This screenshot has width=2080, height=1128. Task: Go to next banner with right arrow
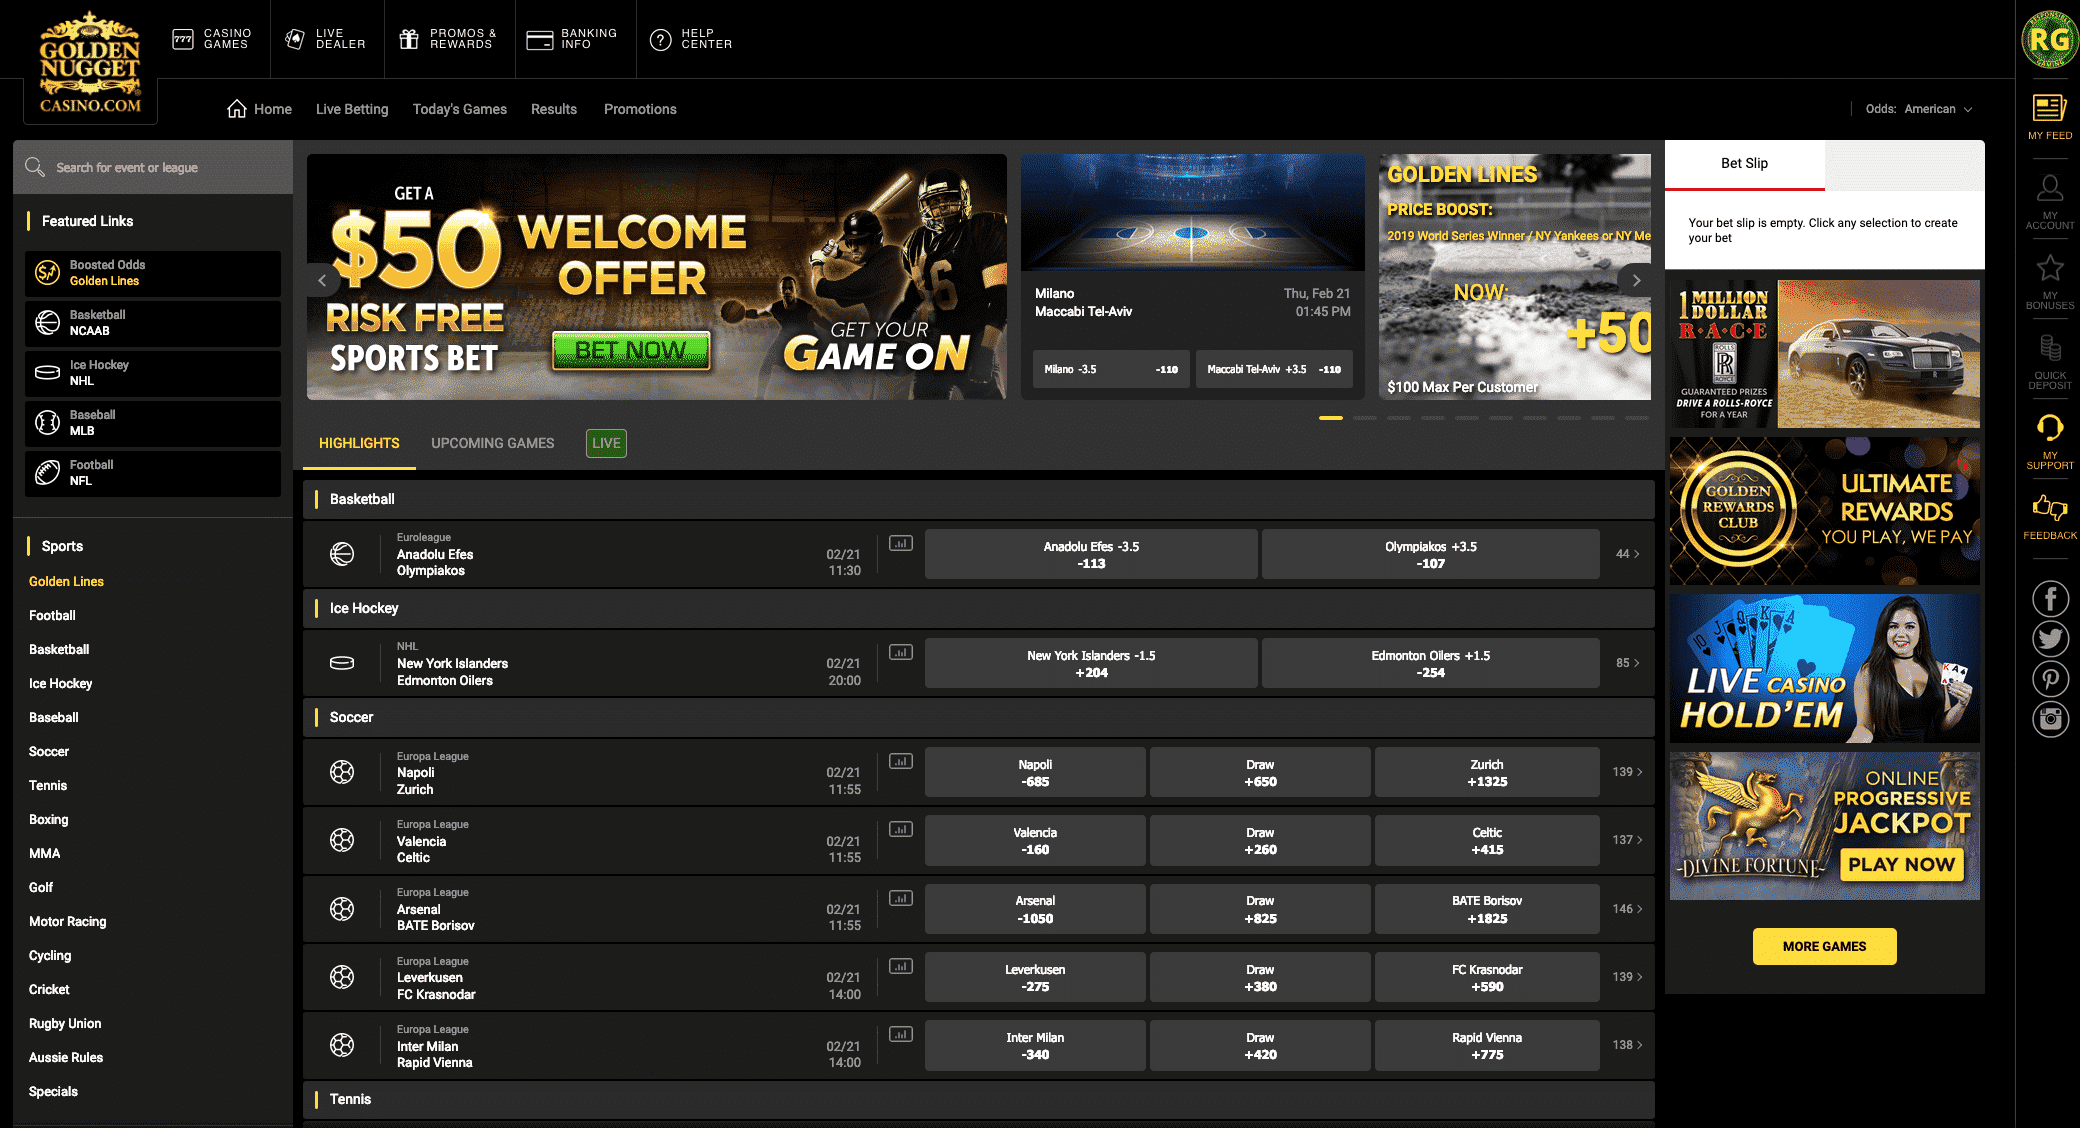(1636, 280)
